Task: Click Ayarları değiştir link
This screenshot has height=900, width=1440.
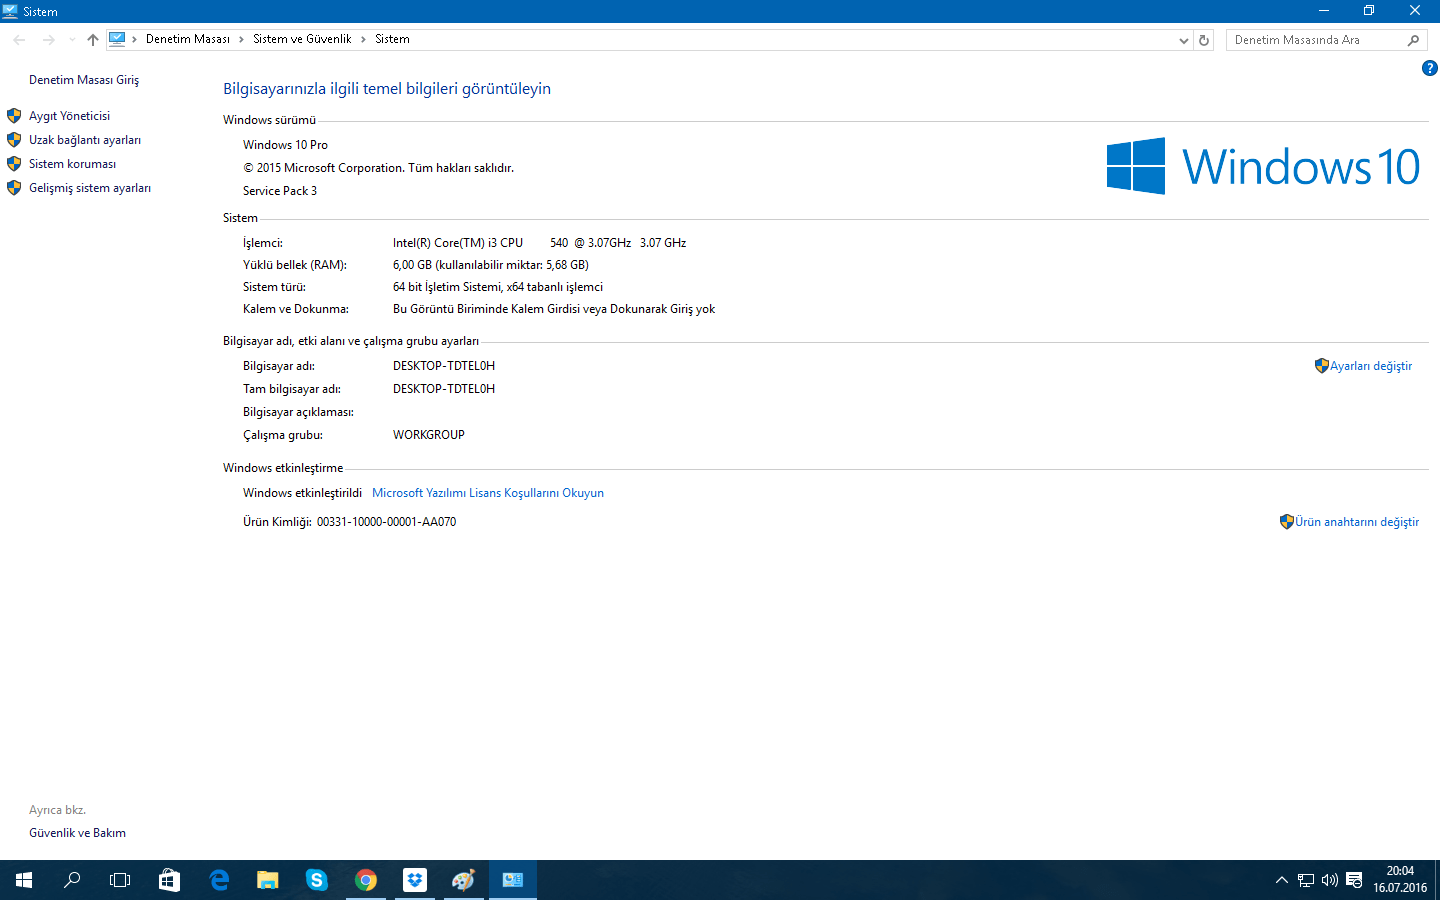Action: (x=1371, y=366)
